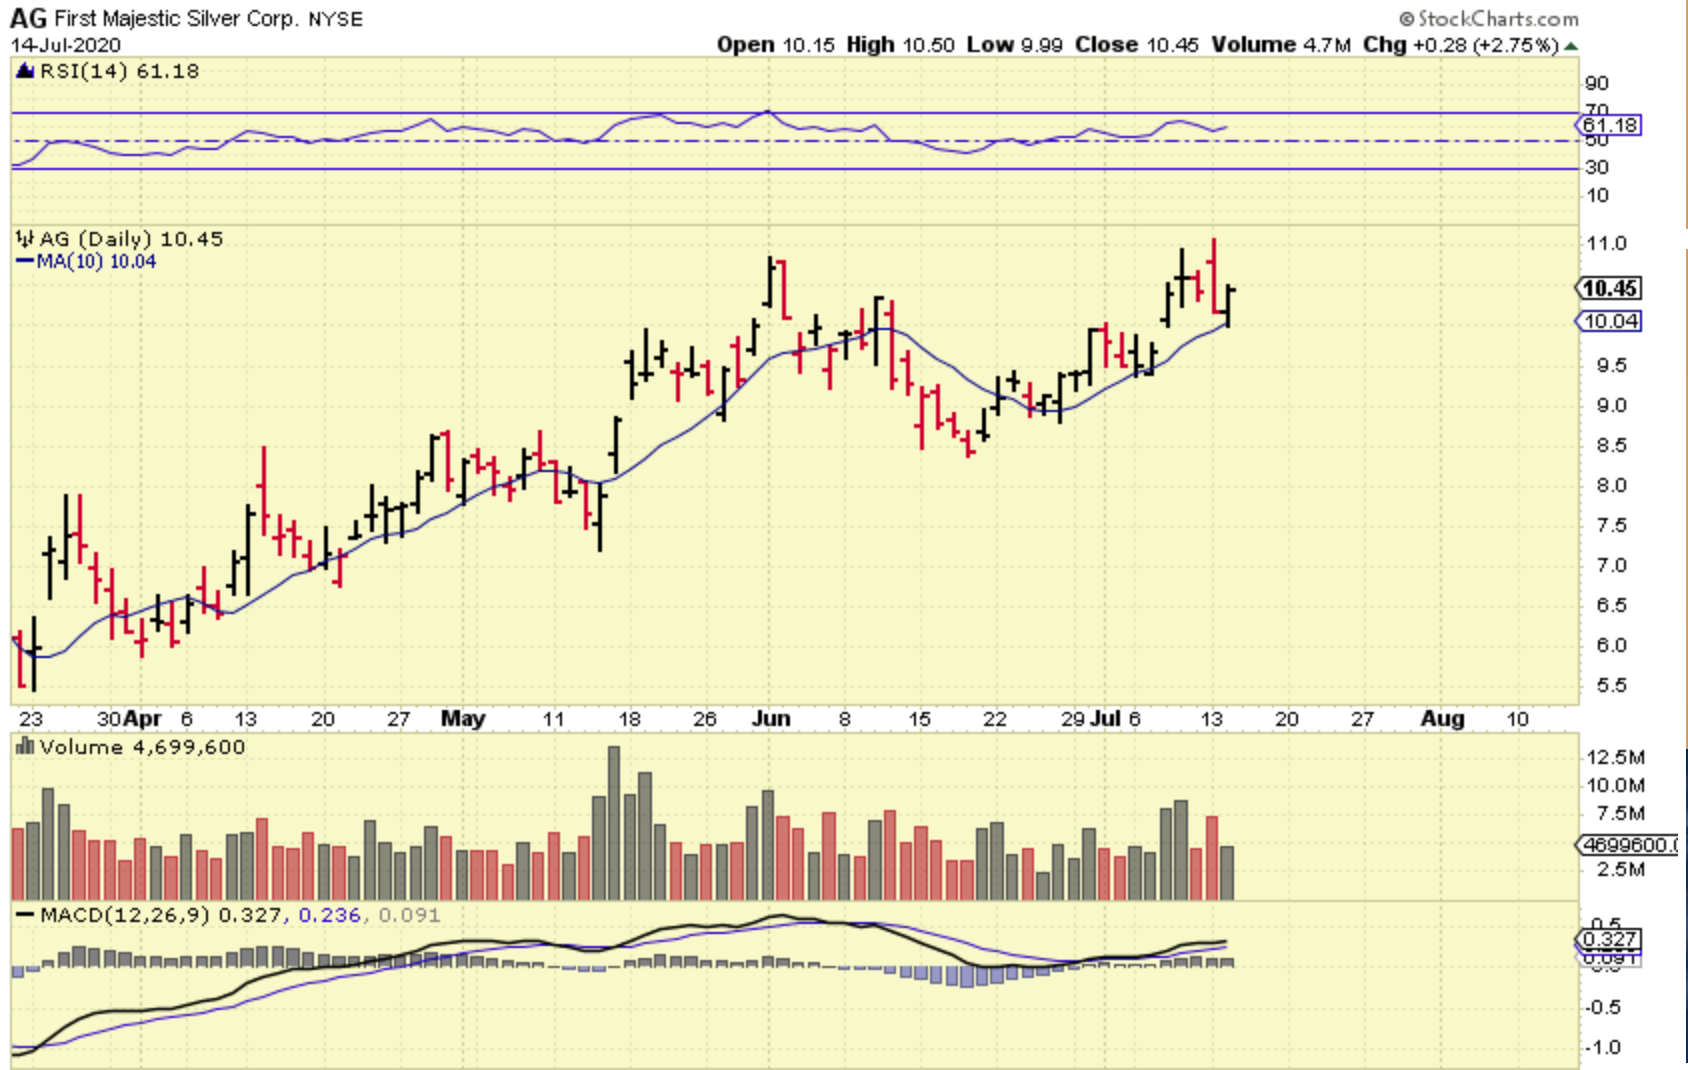Screen dimensions: 1688x1070
Task: Click the MACD(12,26,9) 0.327 label
Action: [x=161, y=915]
